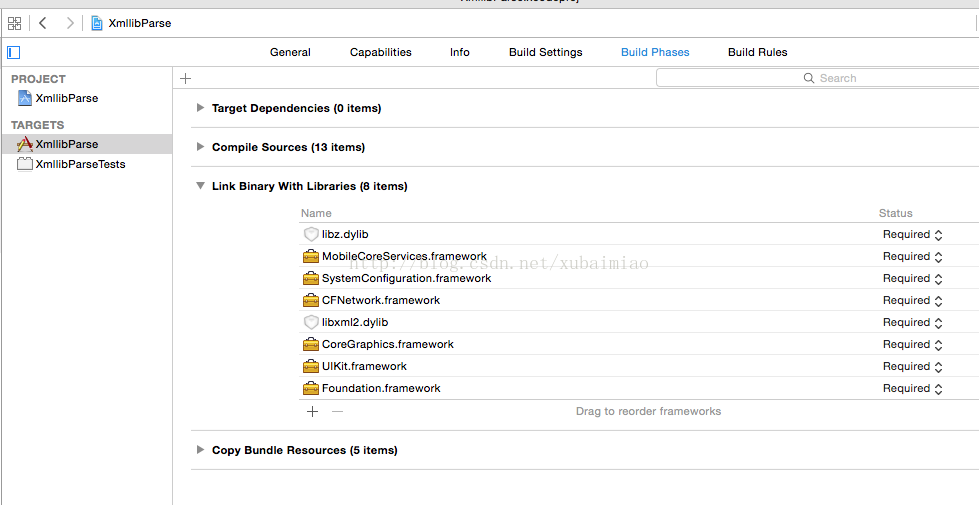Click the Compile Sources (13 items) heading
Image resolution: width=979 pixels, height=505 pixels.
(x=288, y=147)
